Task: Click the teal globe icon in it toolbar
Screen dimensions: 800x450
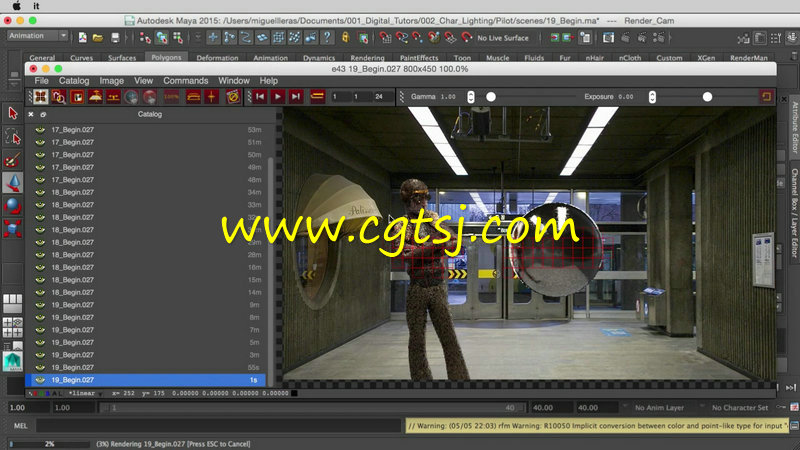Action: tap(131, 96)
